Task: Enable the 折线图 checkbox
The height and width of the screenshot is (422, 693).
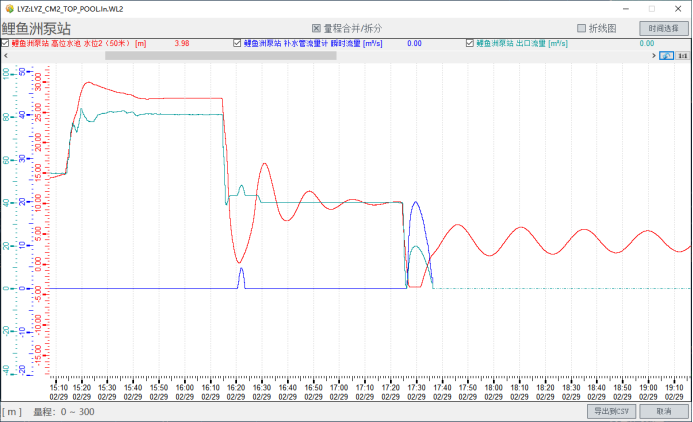Action: click(582, 28)
